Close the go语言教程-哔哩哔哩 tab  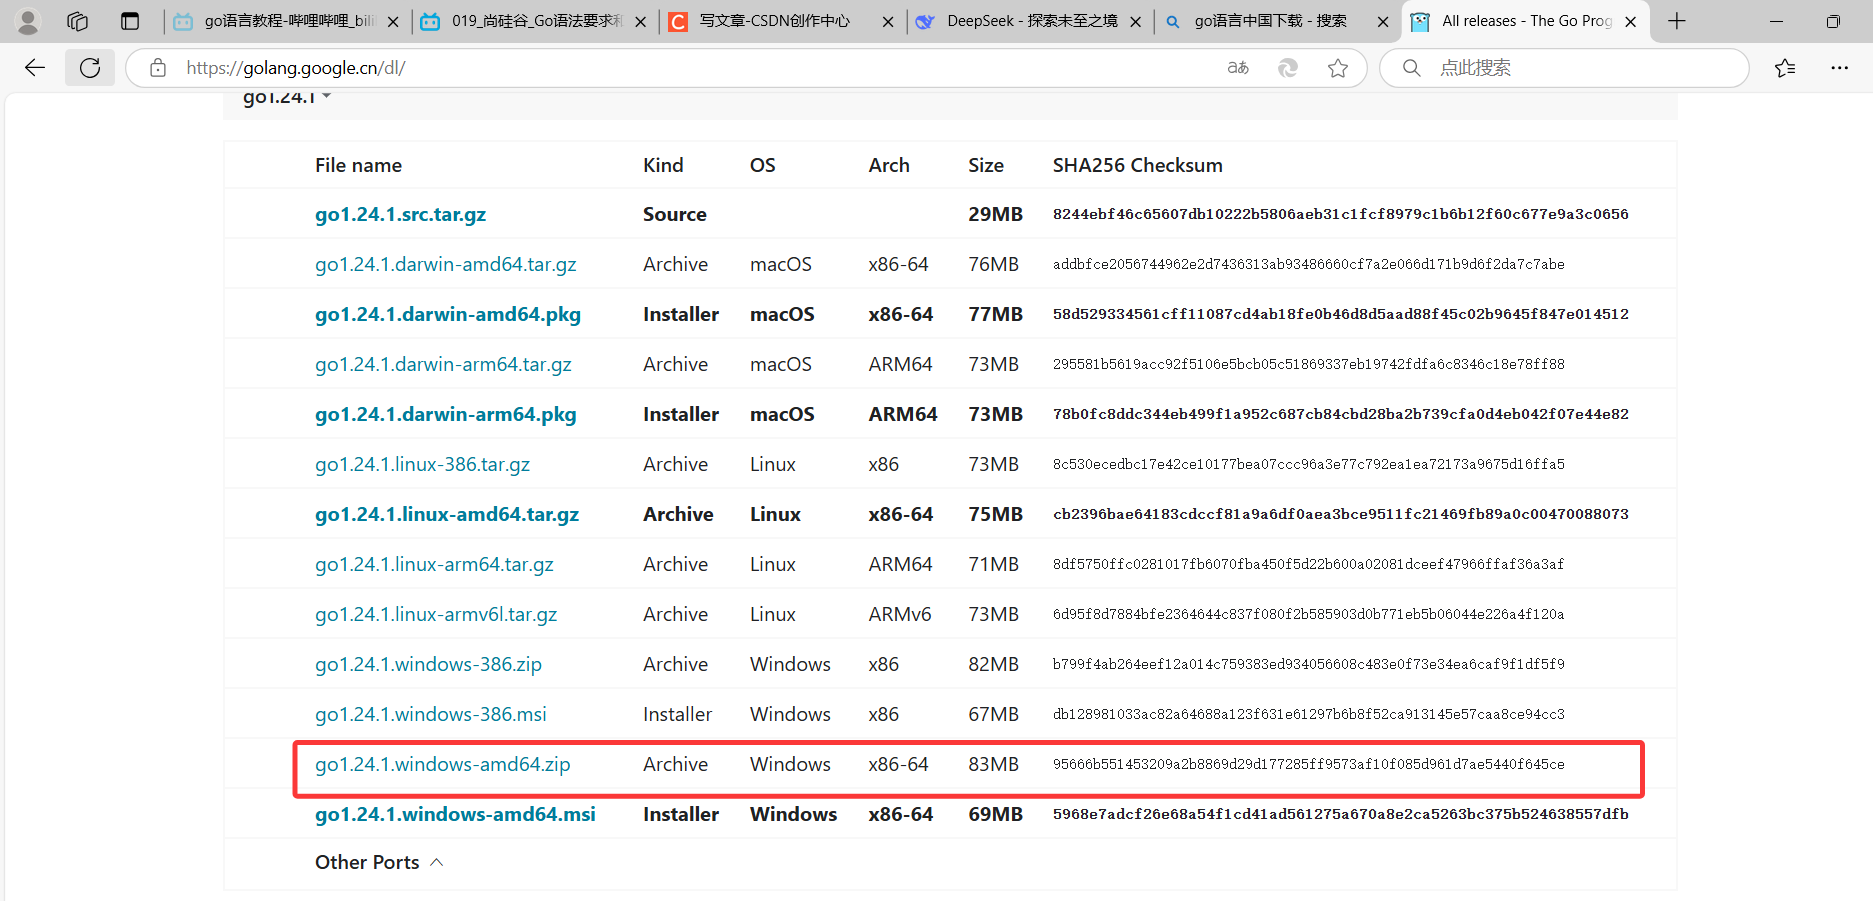click(393, 21)
